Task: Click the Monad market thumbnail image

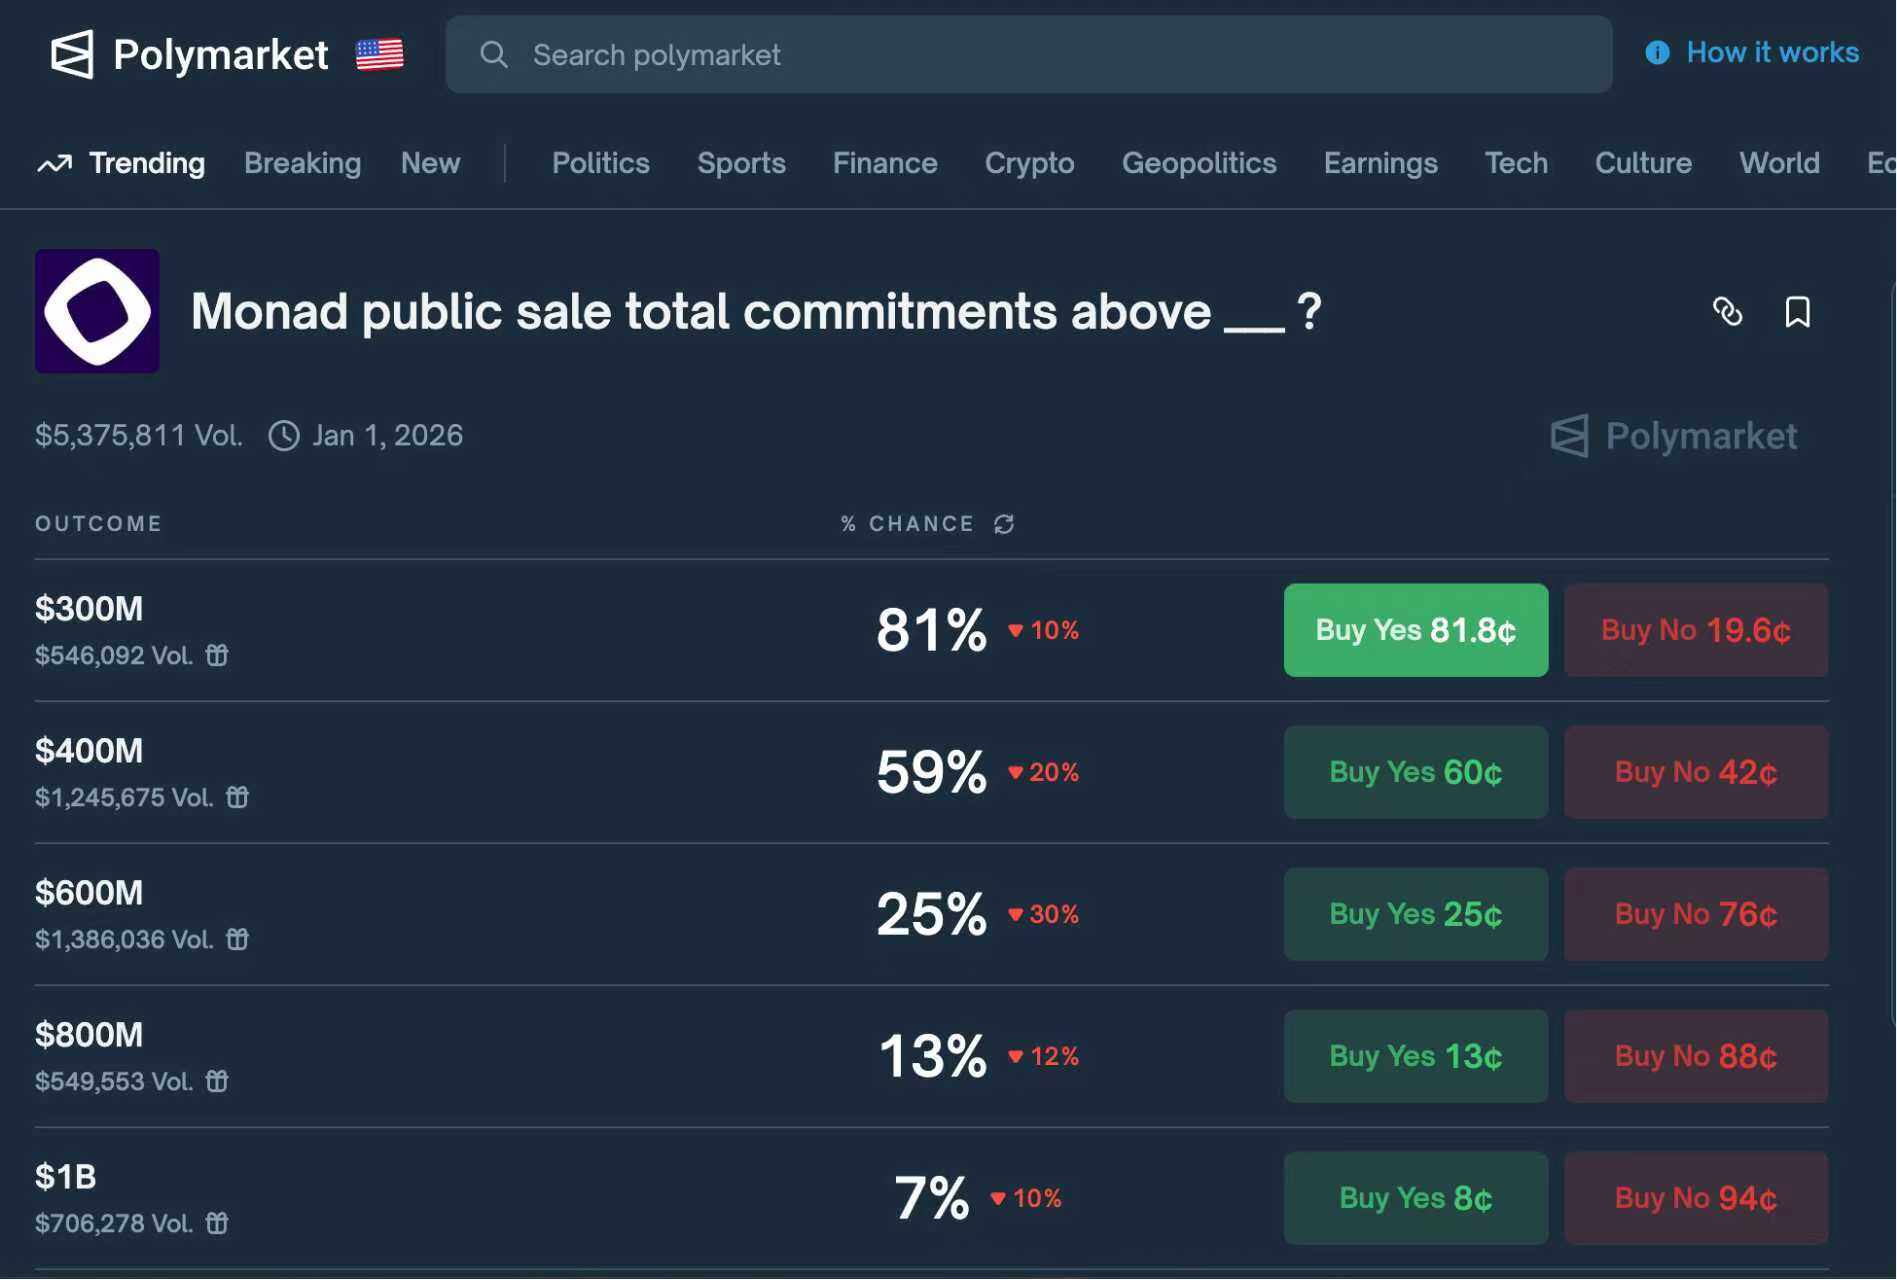Action: click(97, 311)
